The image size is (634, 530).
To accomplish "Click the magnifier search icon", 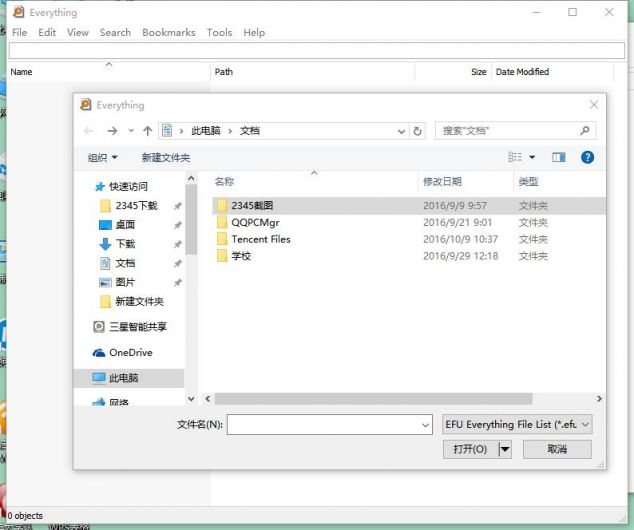I will pos(585,131).
